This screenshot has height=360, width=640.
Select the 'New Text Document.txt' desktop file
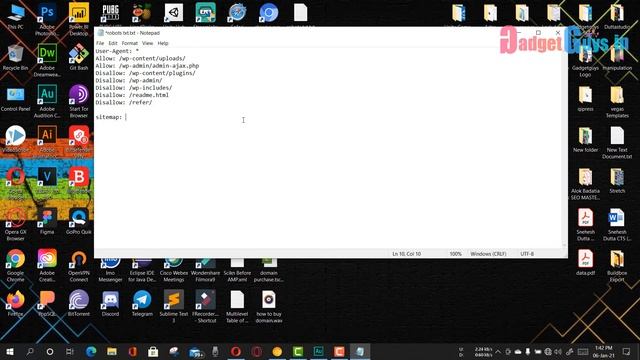pos(617,142)
